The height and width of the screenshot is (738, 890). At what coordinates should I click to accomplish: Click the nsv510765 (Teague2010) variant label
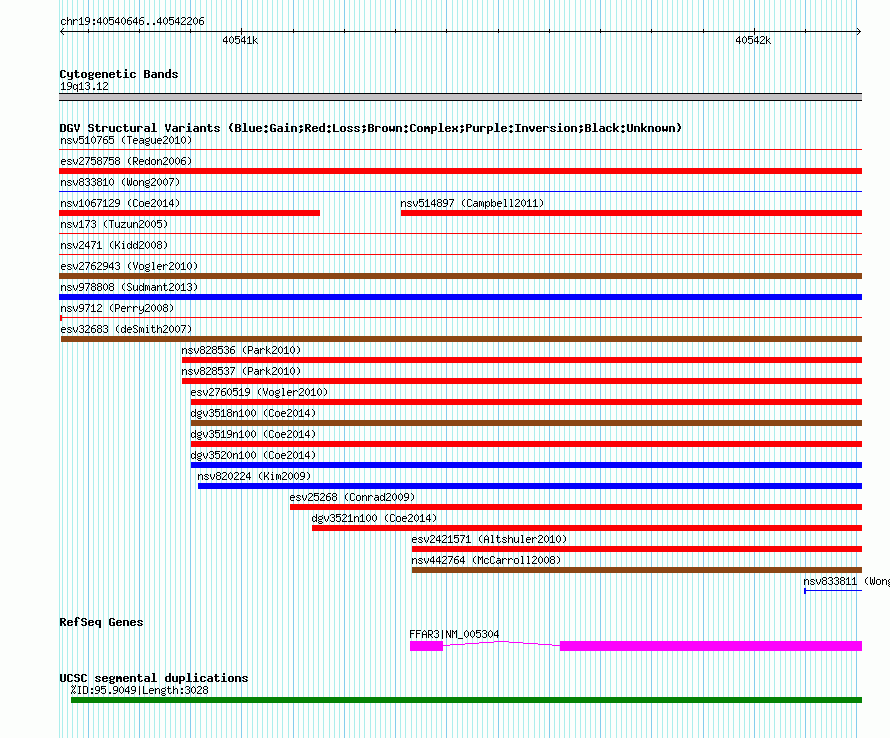click(x=126, y=140)
